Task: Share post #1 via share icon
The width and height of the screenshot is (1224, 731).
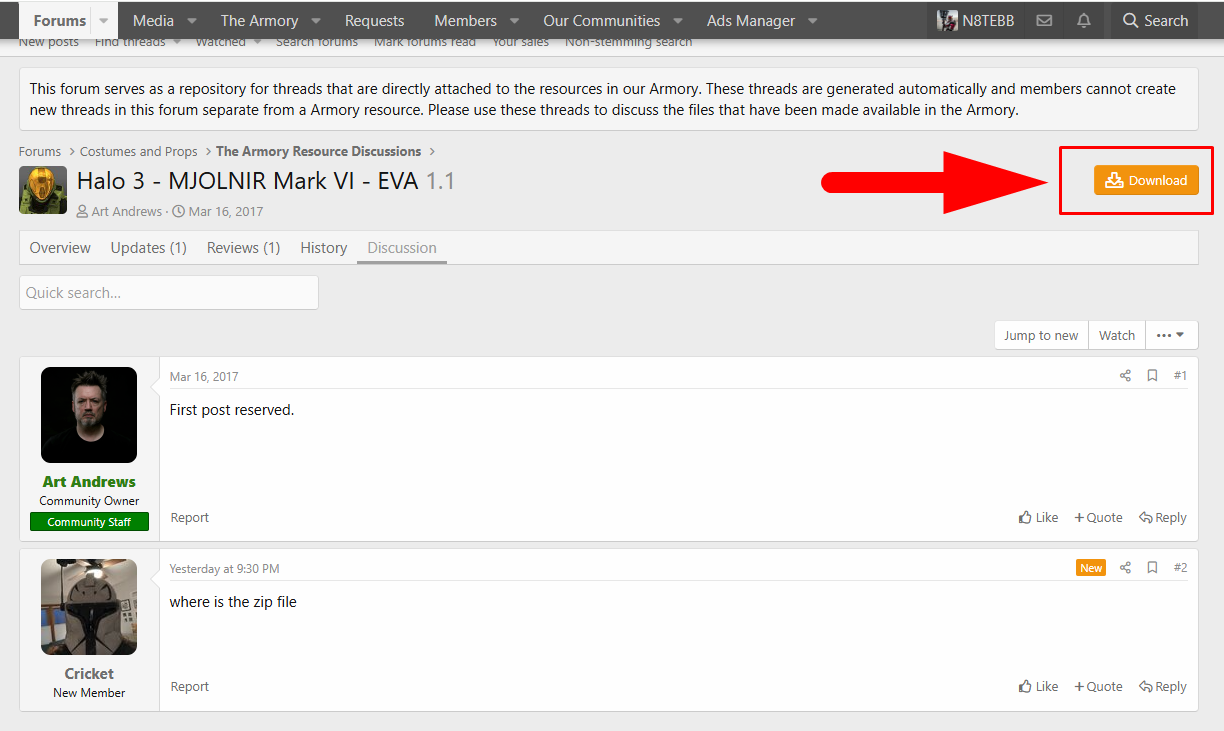Action: click(1125, 376)
